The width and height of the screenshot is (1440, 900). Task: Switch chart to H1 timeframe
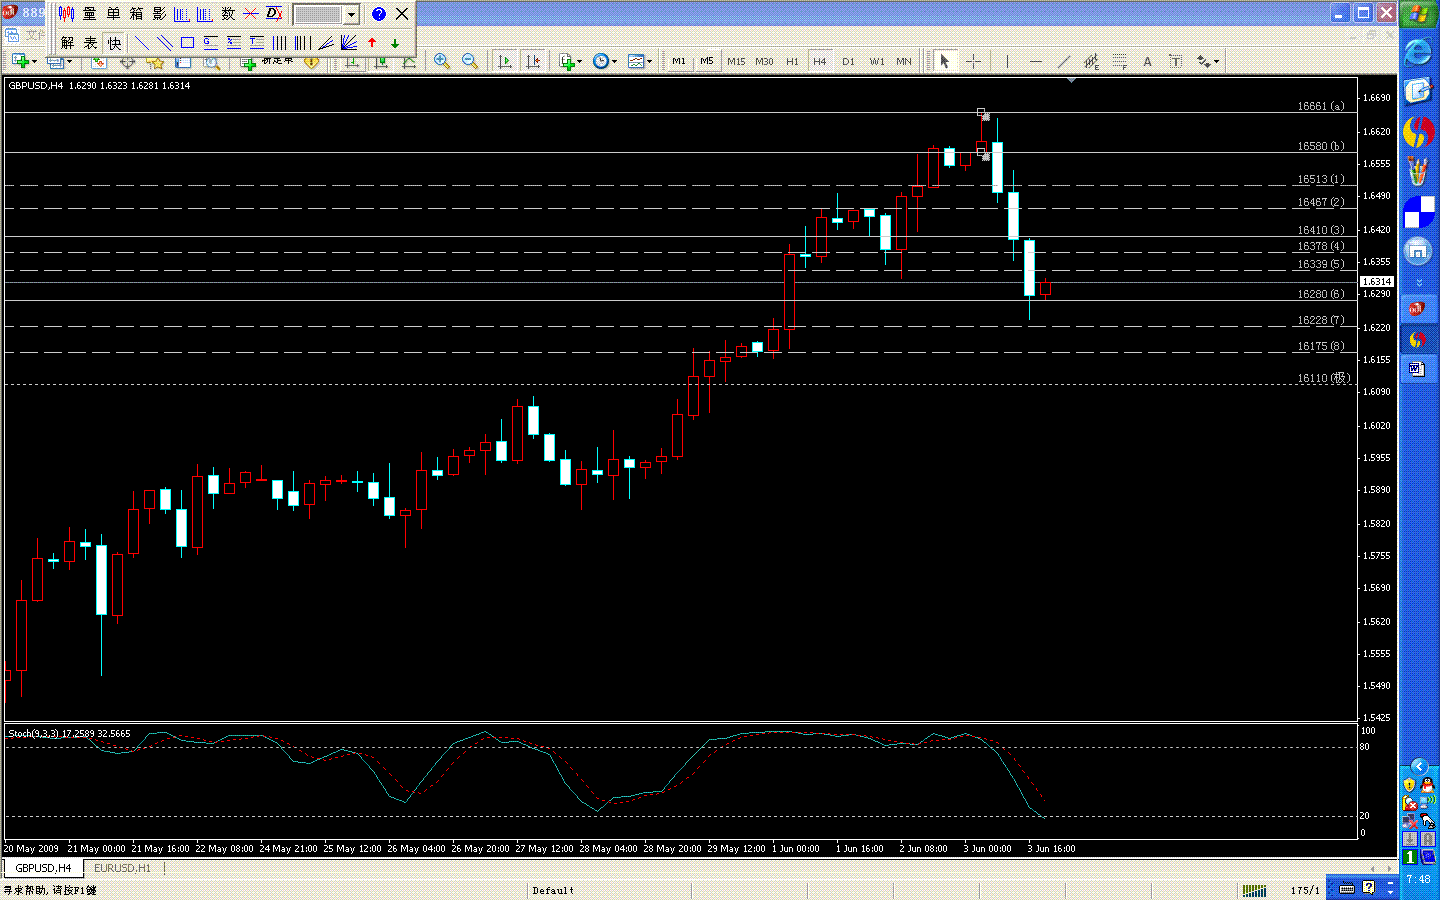pos(792,62)
